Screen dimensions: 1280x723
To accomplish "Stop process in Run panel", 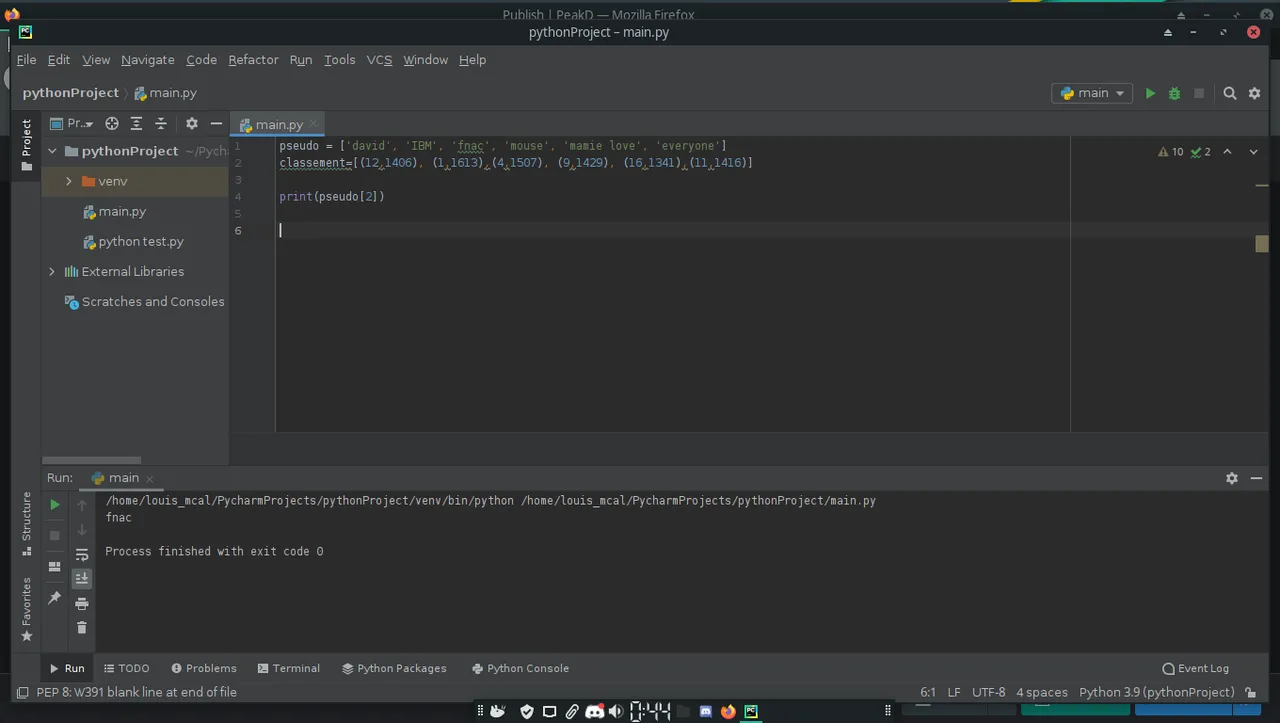I will click(x=55, y=536).
